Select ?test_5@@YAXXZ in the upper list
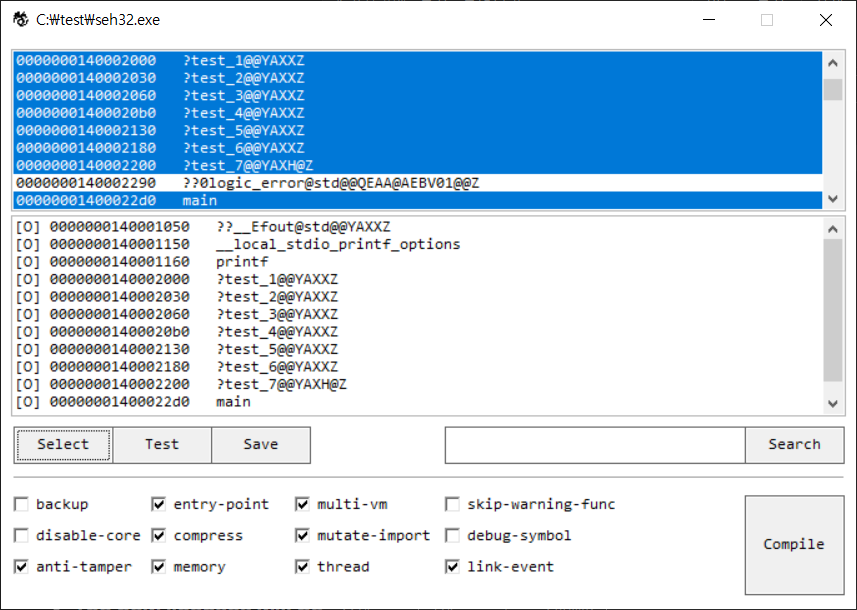 click(418, 130)
